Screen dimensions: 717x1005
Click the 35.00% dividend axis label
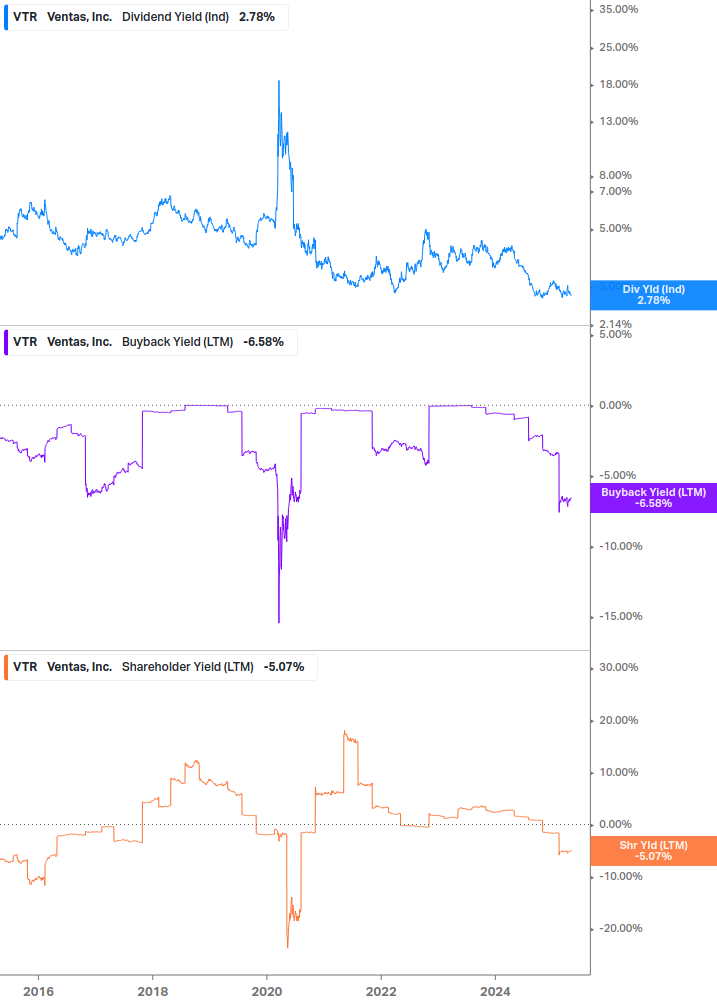(x=618, y=9)
